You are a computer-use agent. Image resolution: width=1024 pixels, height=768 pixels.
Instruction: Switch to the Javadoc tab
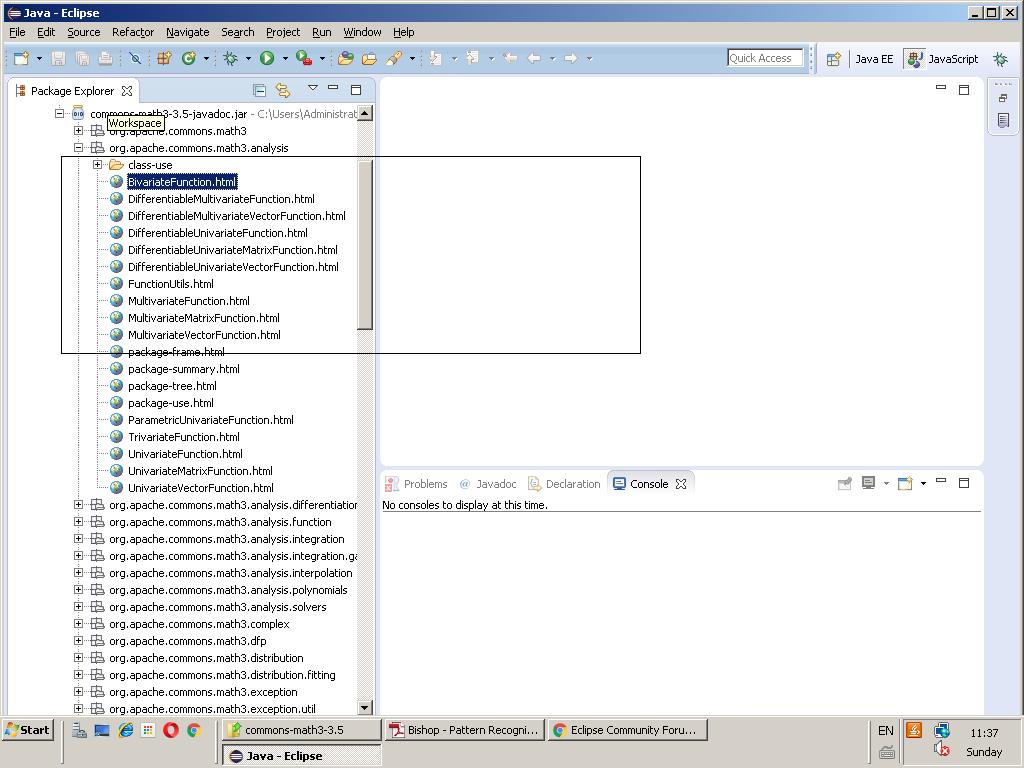(x=488, y=484)
